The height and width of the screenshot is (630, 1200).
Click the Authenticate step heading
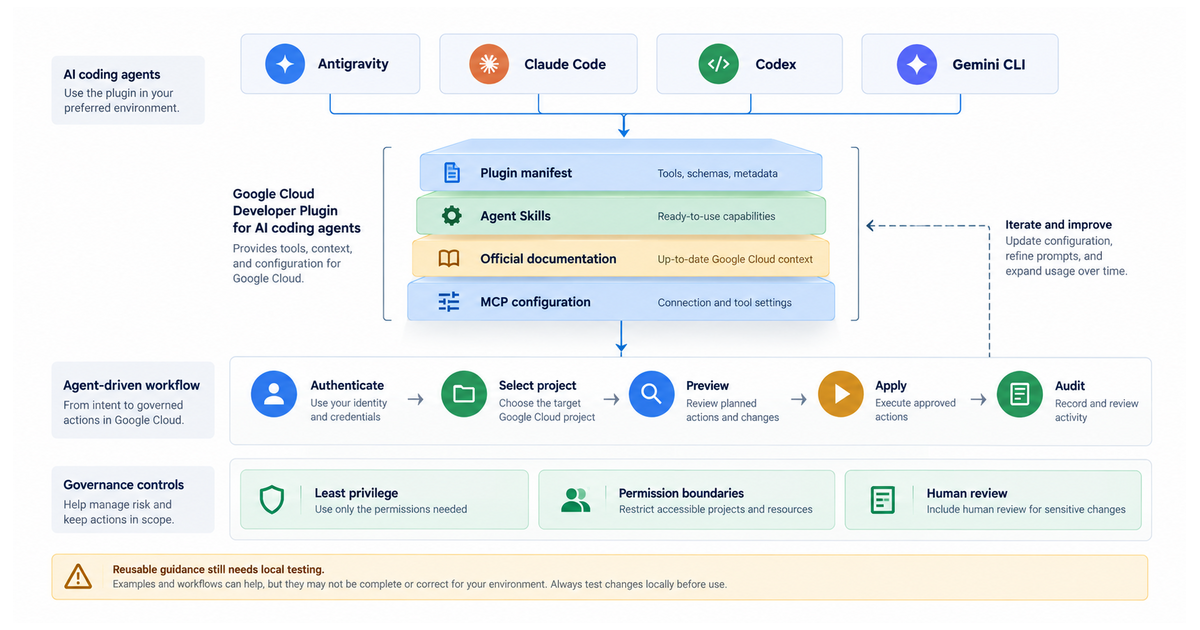click(x=347, y=385)
